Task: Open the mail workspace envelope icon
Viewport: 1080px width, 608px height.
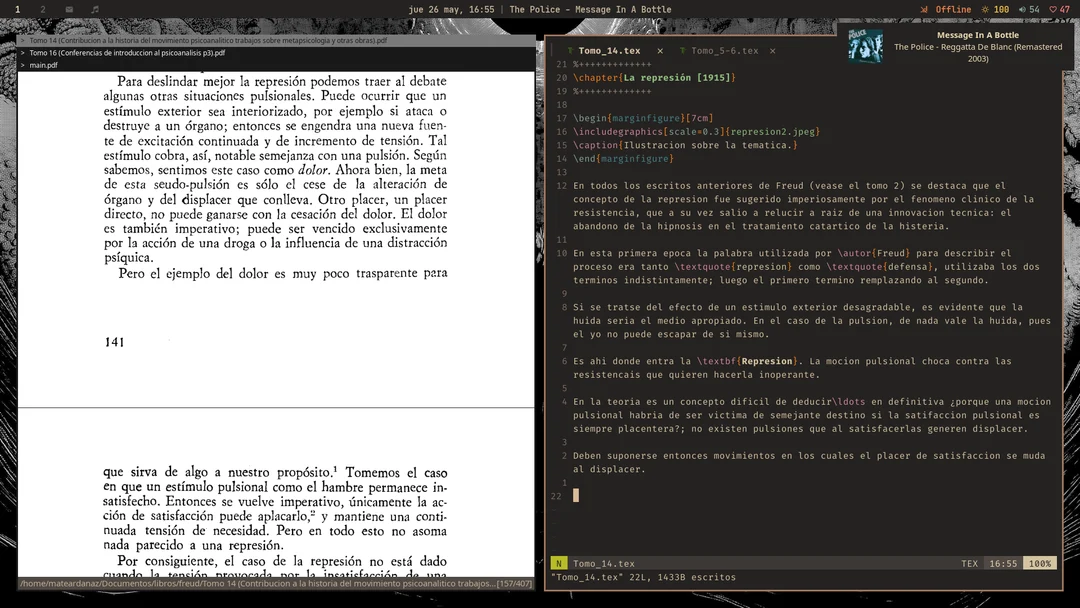Action: click(x=69, y=9)
